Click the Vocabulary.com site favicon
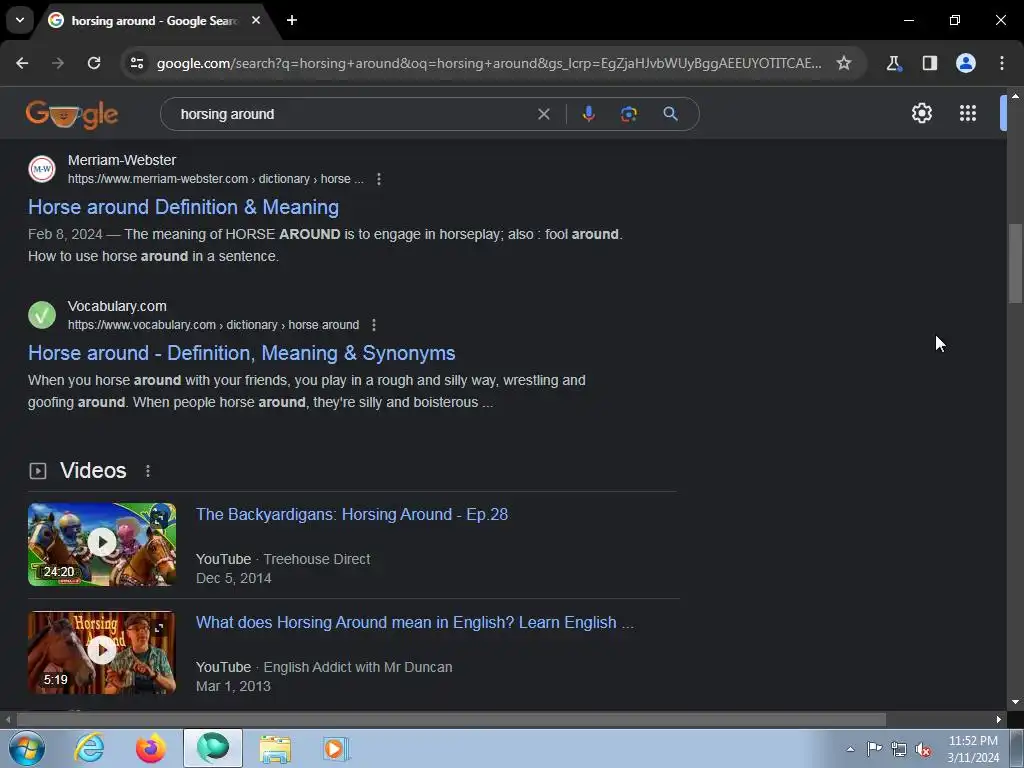This screenshot has height=768, width=1024. click(42, 315)
